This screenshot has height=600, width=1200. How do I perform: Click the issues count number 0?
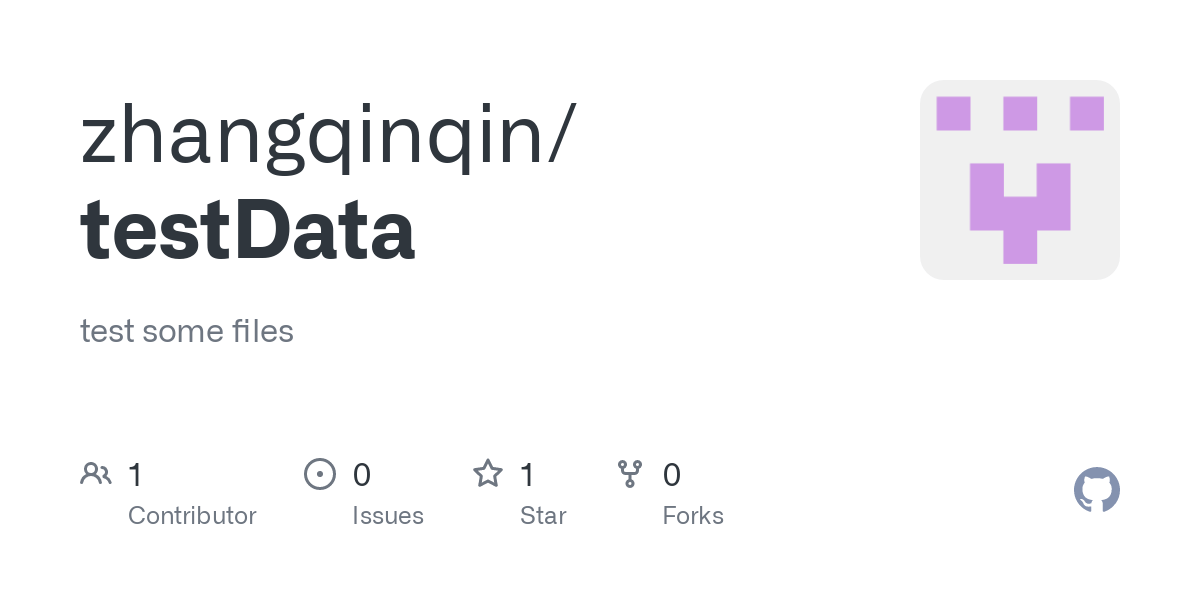pos(362,475)
